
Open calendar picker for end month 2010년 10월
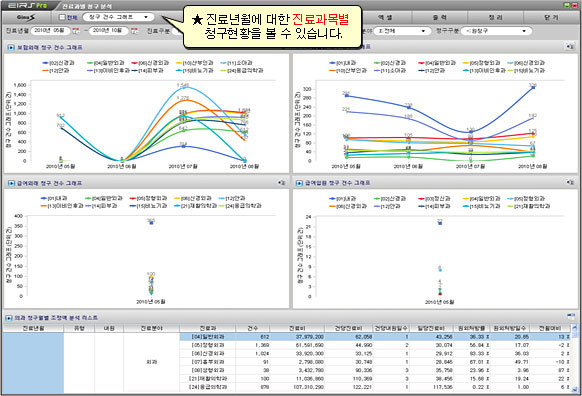[134, 31]
